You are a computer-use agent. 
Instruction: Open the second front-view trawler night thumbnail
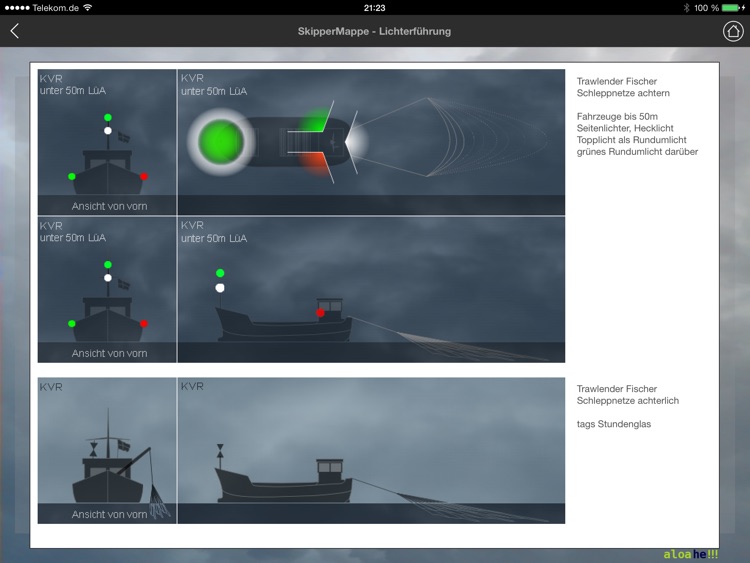[x=107, y=289]
